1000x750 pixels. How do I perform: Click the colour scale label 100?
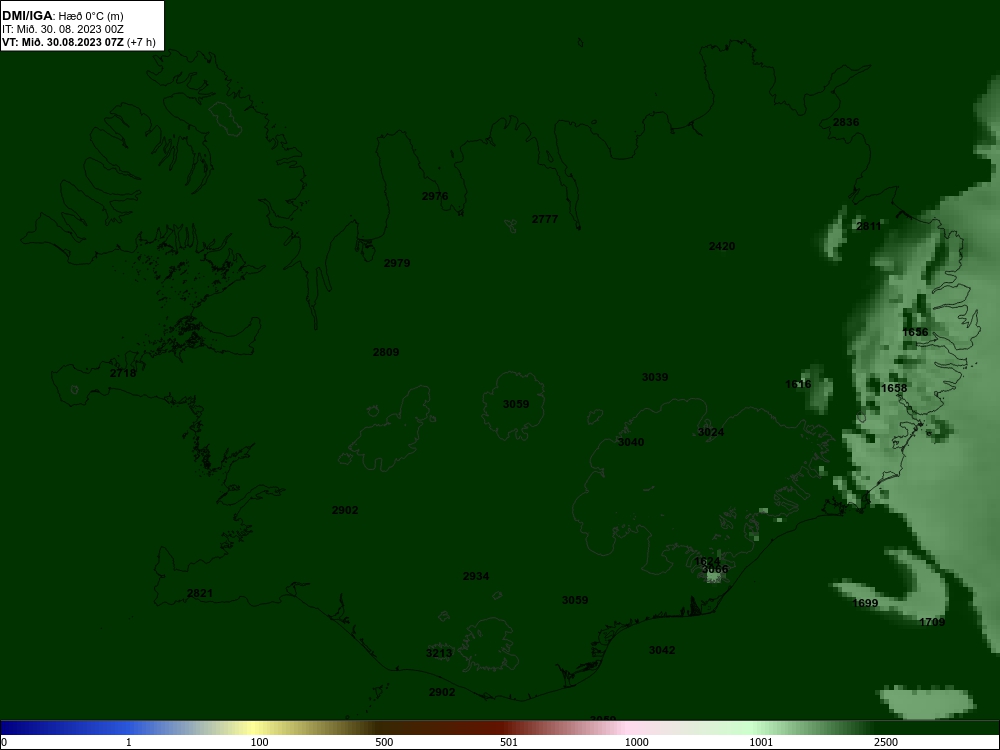pyautogui.click(x=260, y=742)
